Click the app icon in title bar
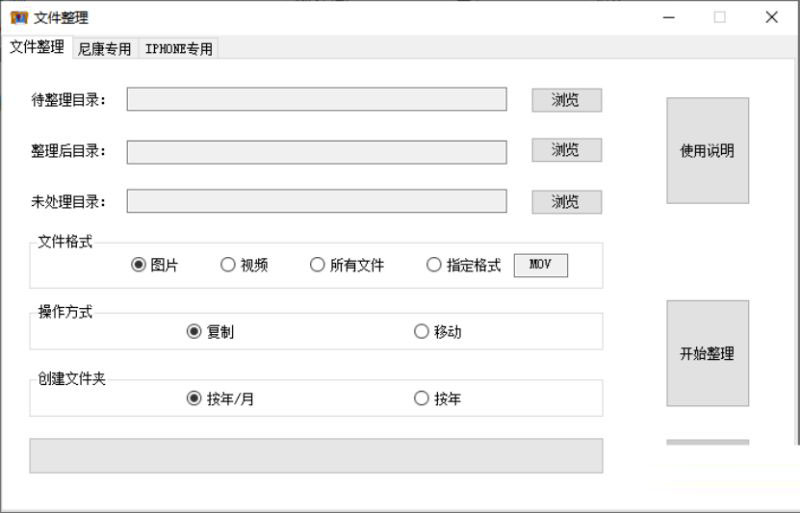 coord(19,17)
